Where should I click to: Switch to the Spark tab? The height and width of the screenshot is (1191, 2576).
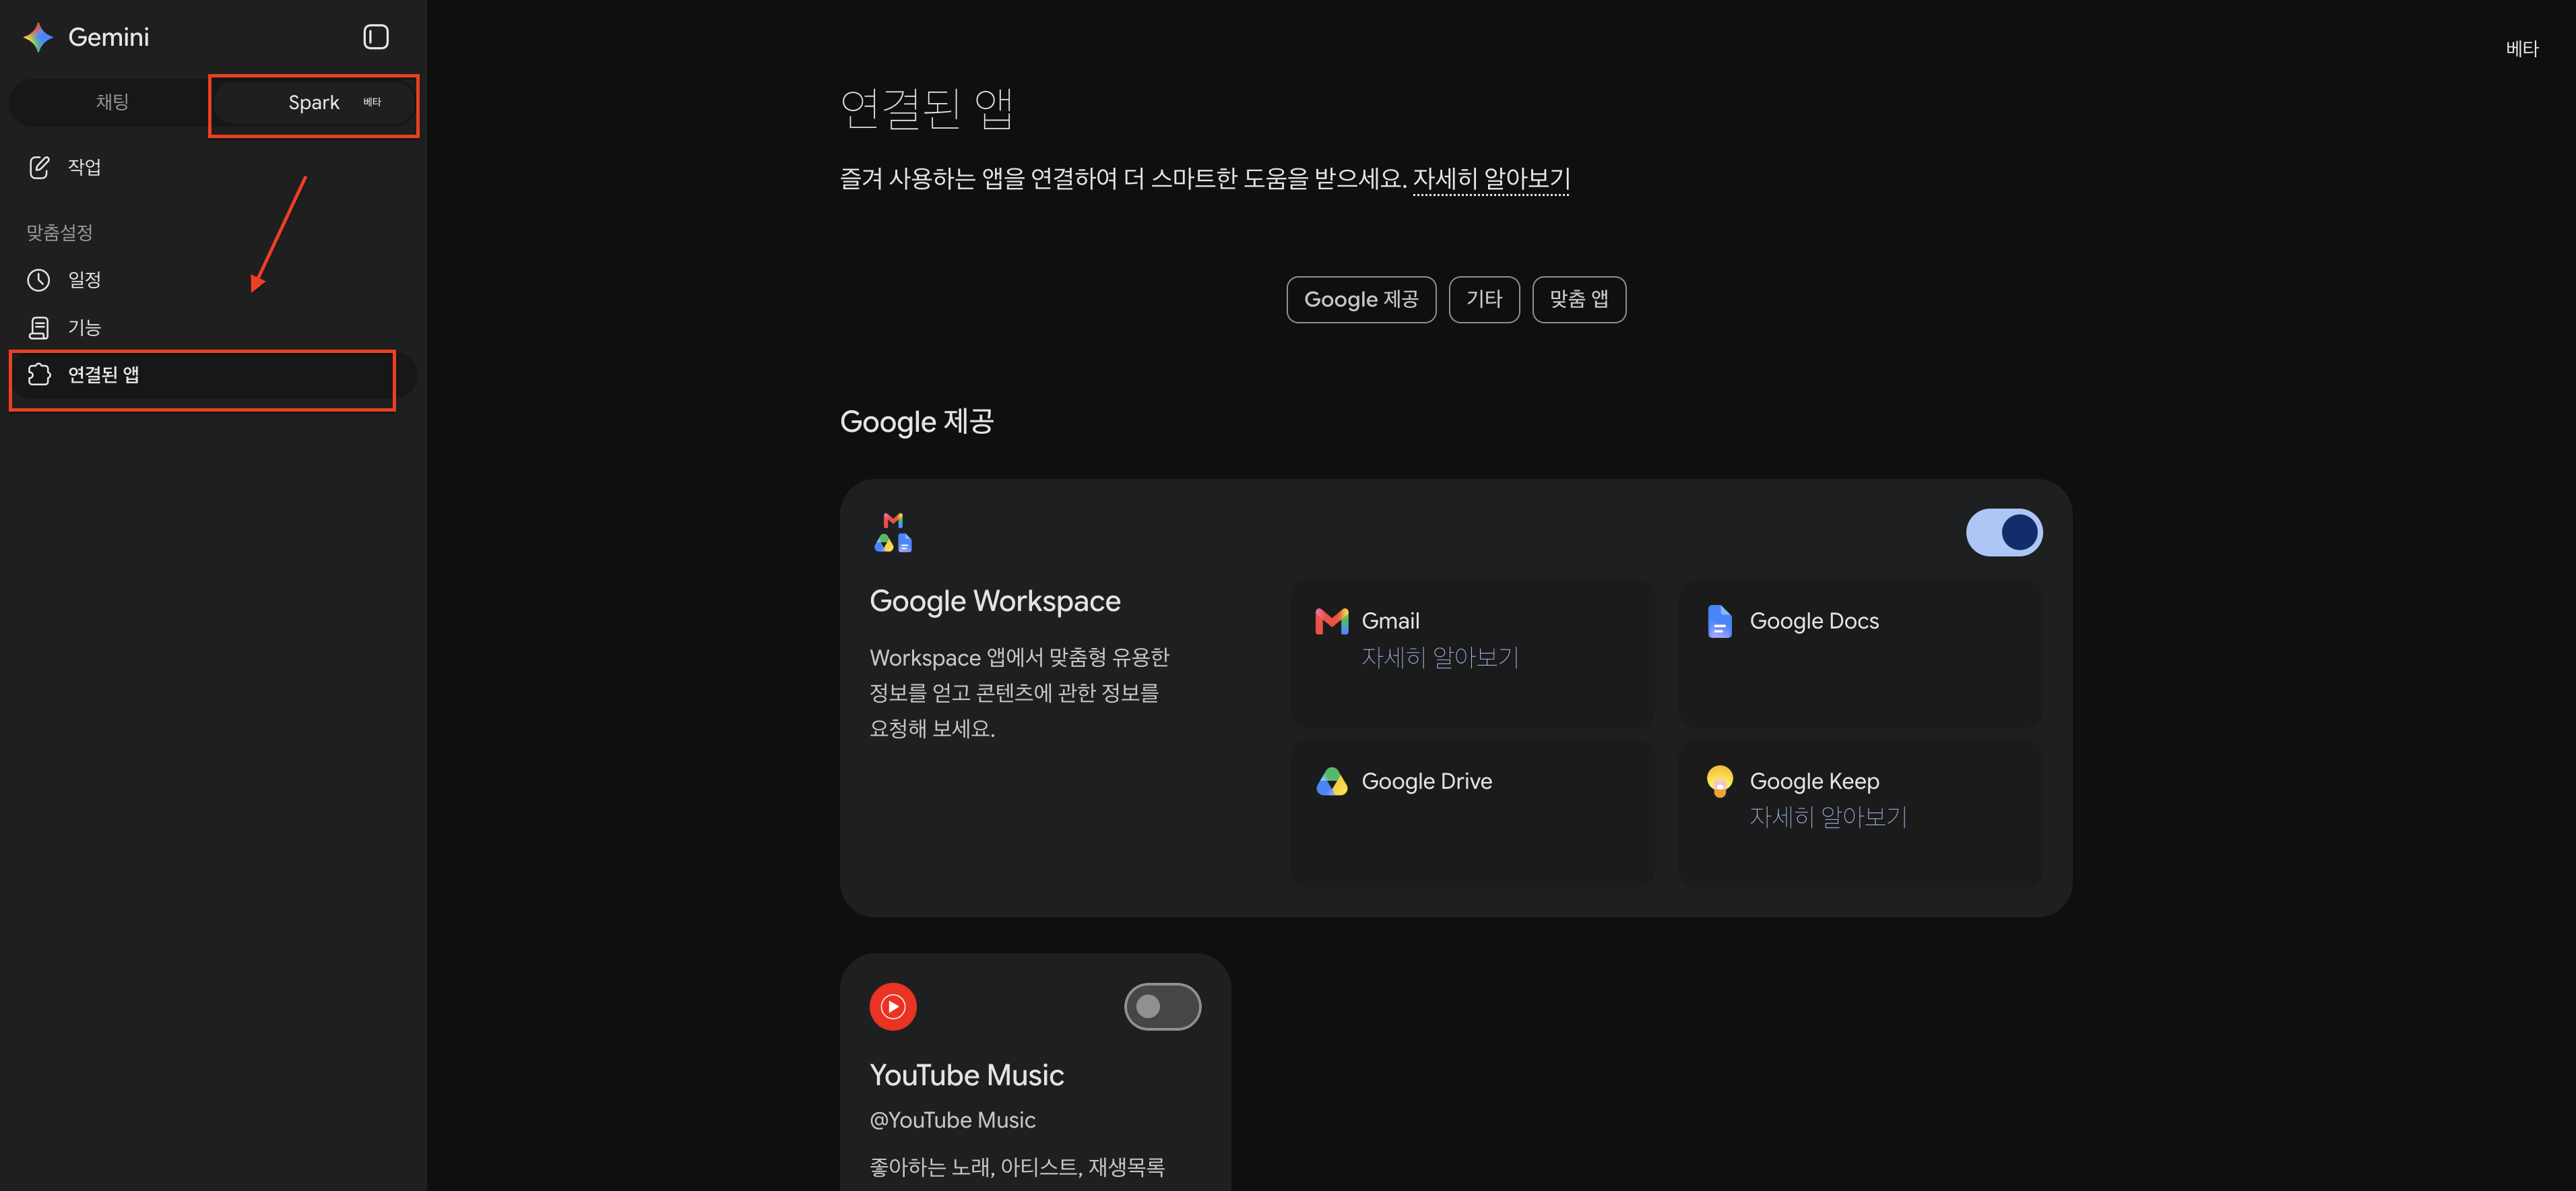(x=314, y=102)
